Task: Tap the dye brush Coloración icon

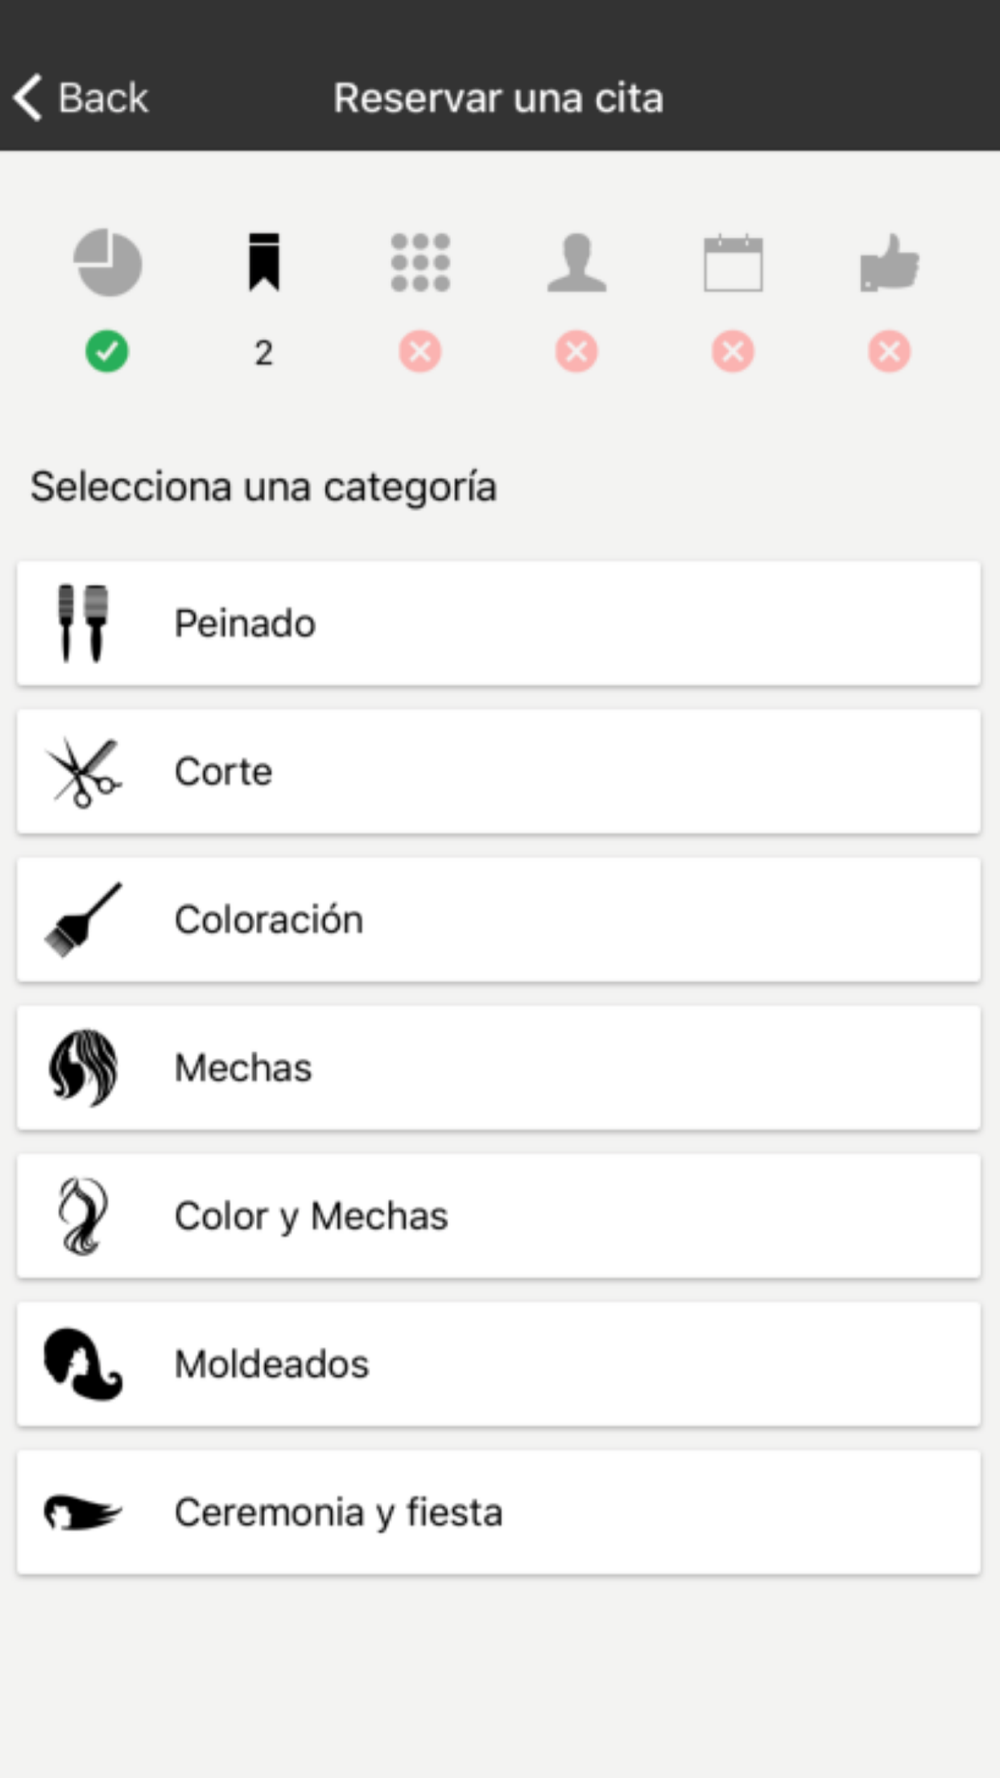Action: 84,920
